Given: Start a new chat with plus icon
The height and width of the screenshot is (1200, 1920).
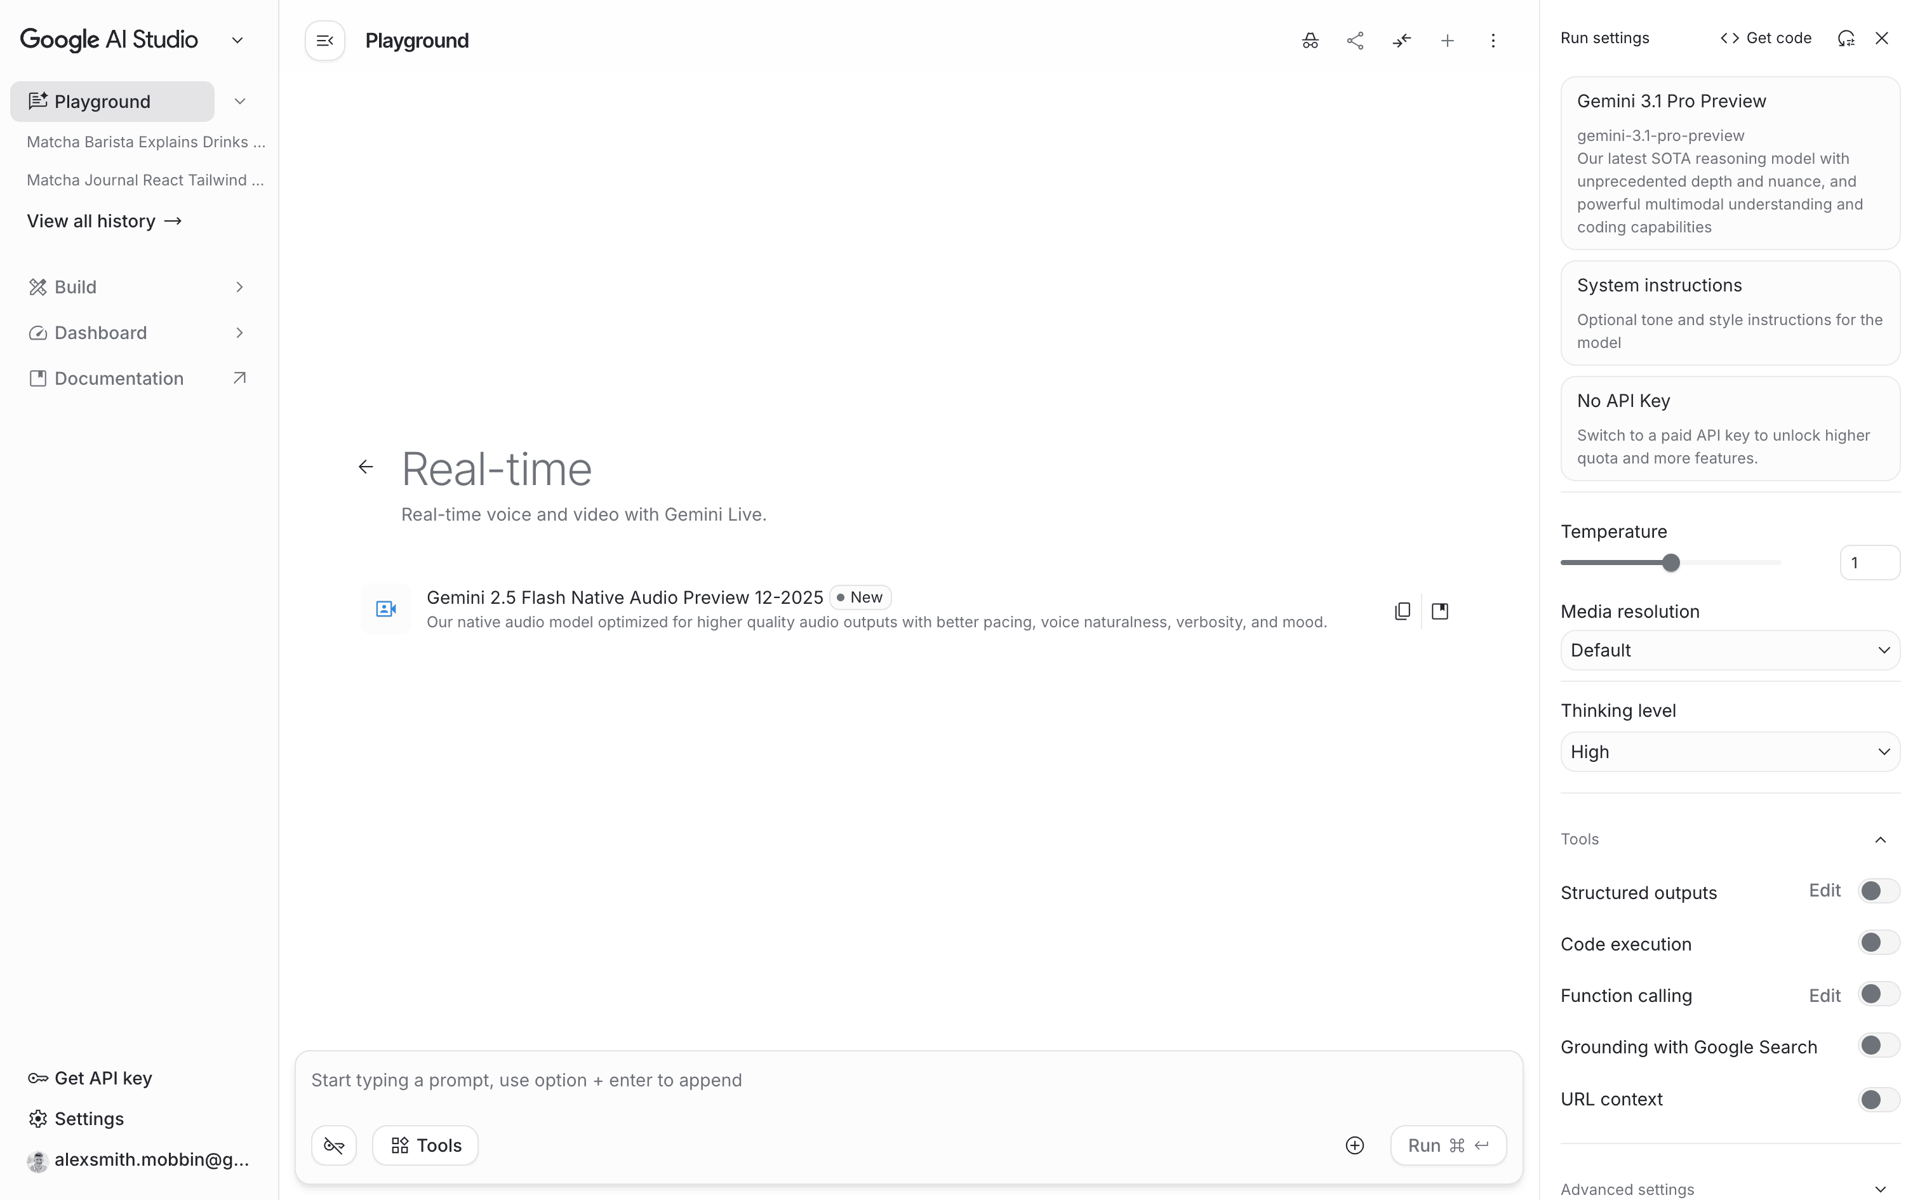Looking at the screenshot, I should [1447, 41].
